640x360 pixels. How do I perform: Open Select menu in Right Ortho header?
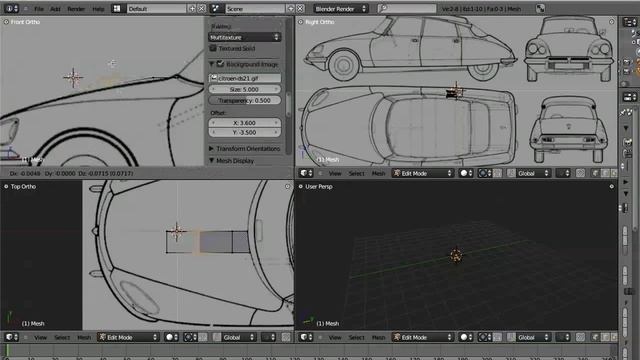356,173
